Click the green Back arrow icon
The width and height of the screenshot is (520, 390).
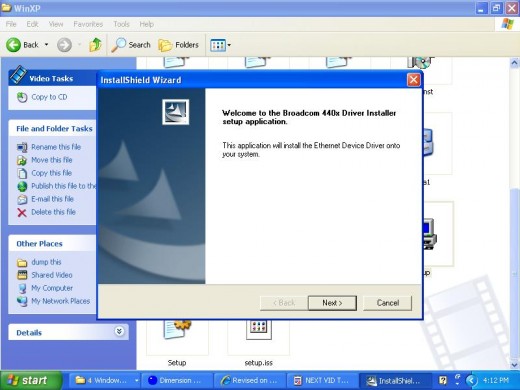13,45
